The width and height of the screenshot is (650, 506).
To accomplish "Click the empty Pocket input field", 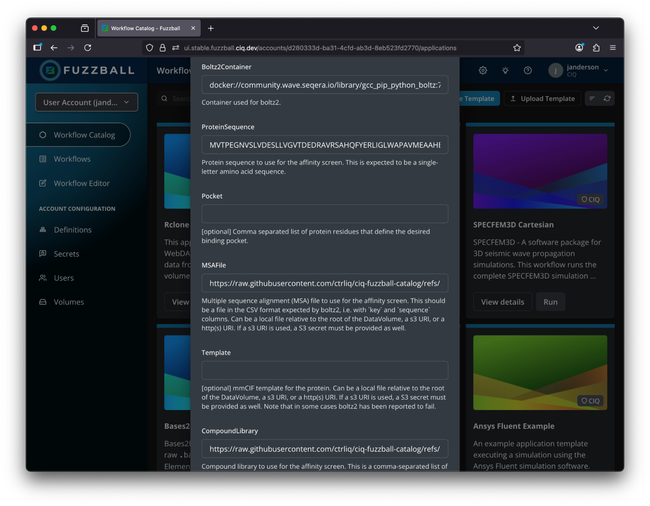I will coord(325,214).
